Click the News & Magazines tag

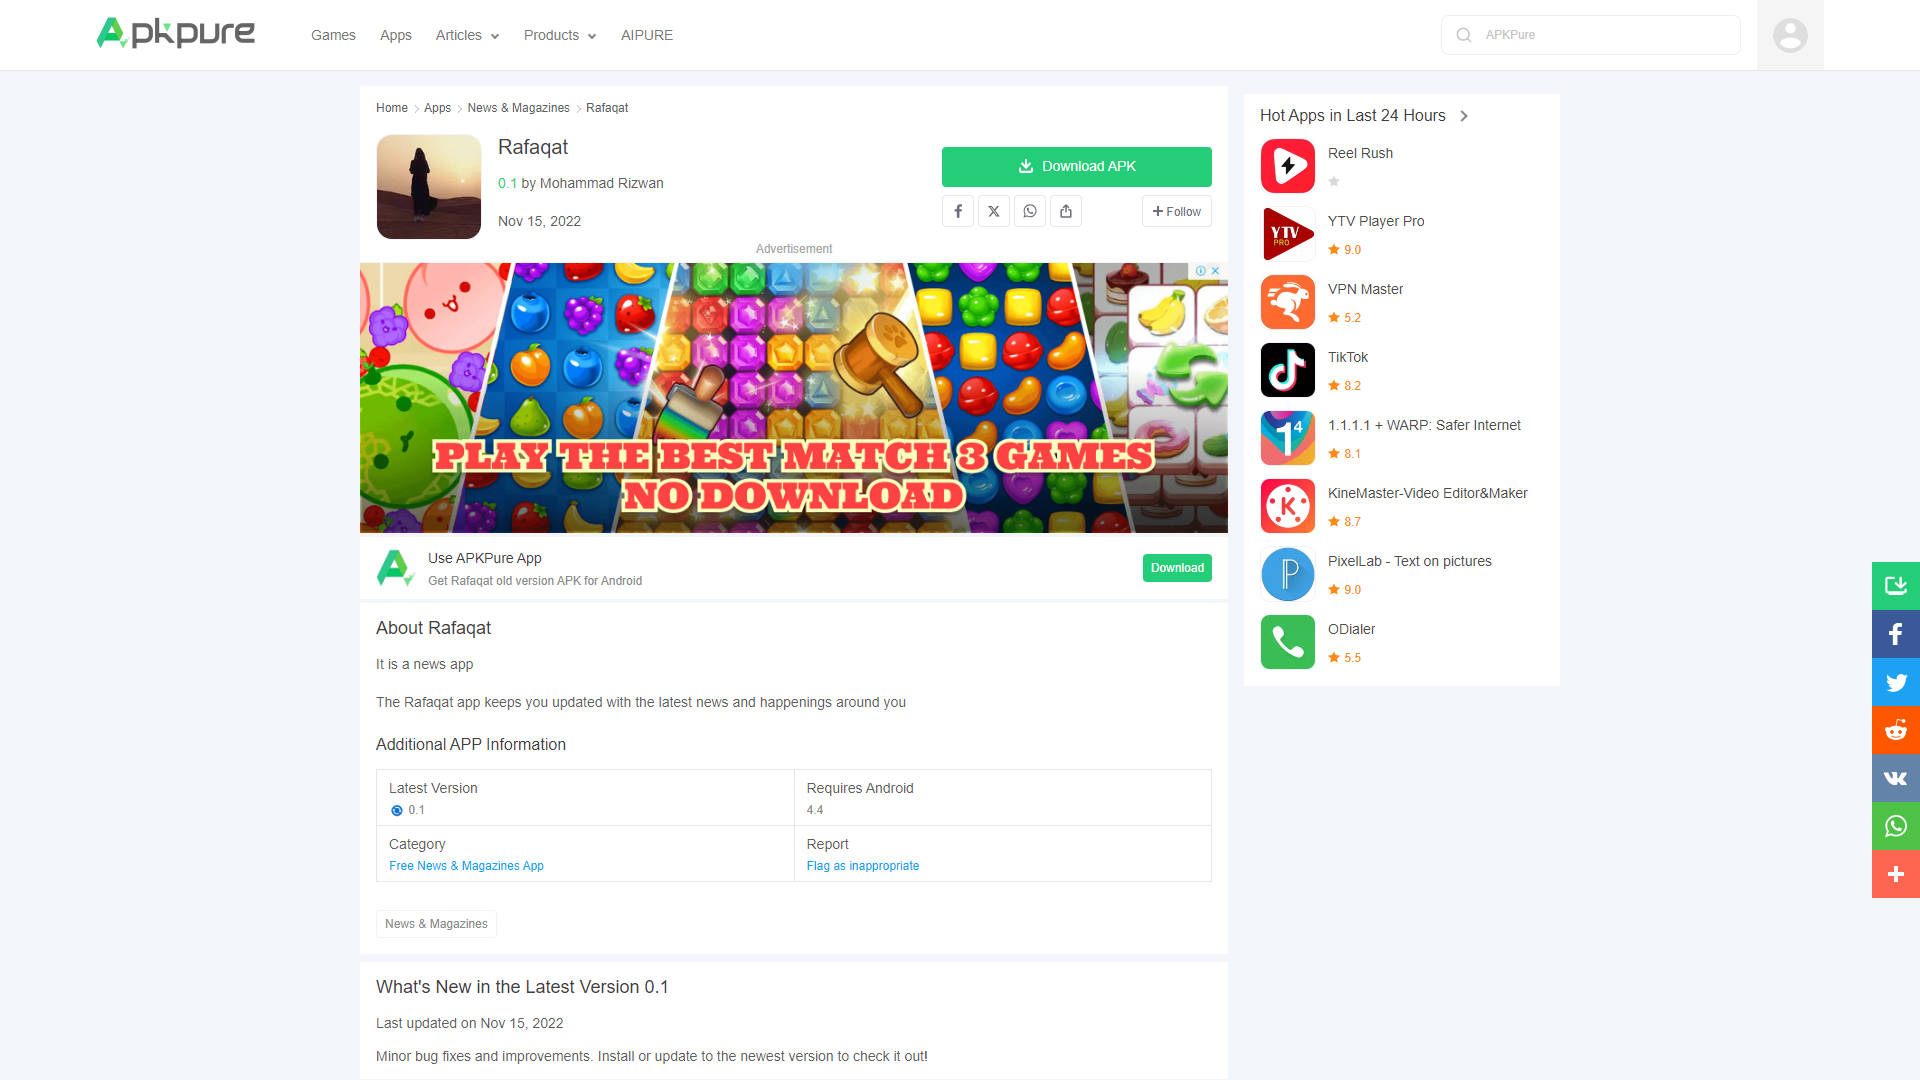tap(436, 924)
